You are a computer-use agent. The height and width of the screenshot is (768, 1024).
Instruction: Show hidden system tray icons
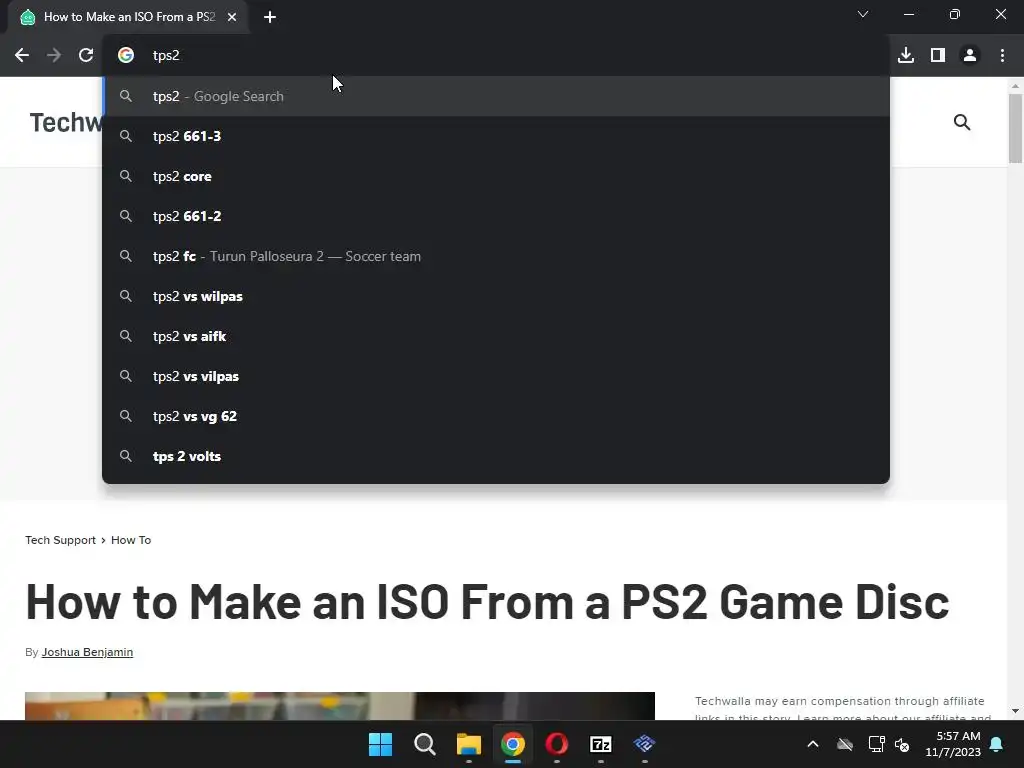tap(813, 744)
